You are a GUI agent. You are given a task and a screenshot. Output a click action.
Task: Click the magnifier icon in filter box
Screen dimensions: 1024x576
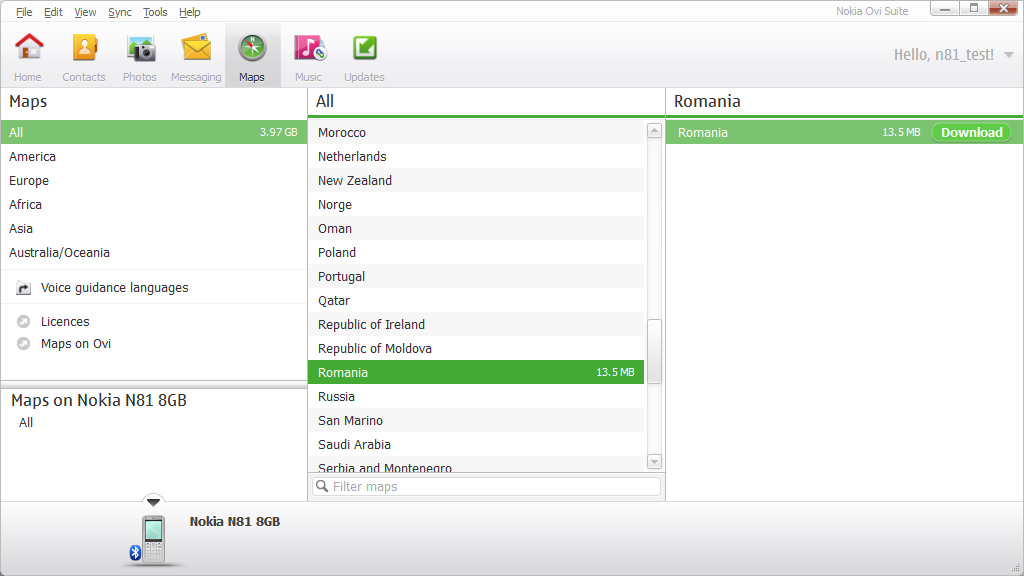(x=322, y=487)
